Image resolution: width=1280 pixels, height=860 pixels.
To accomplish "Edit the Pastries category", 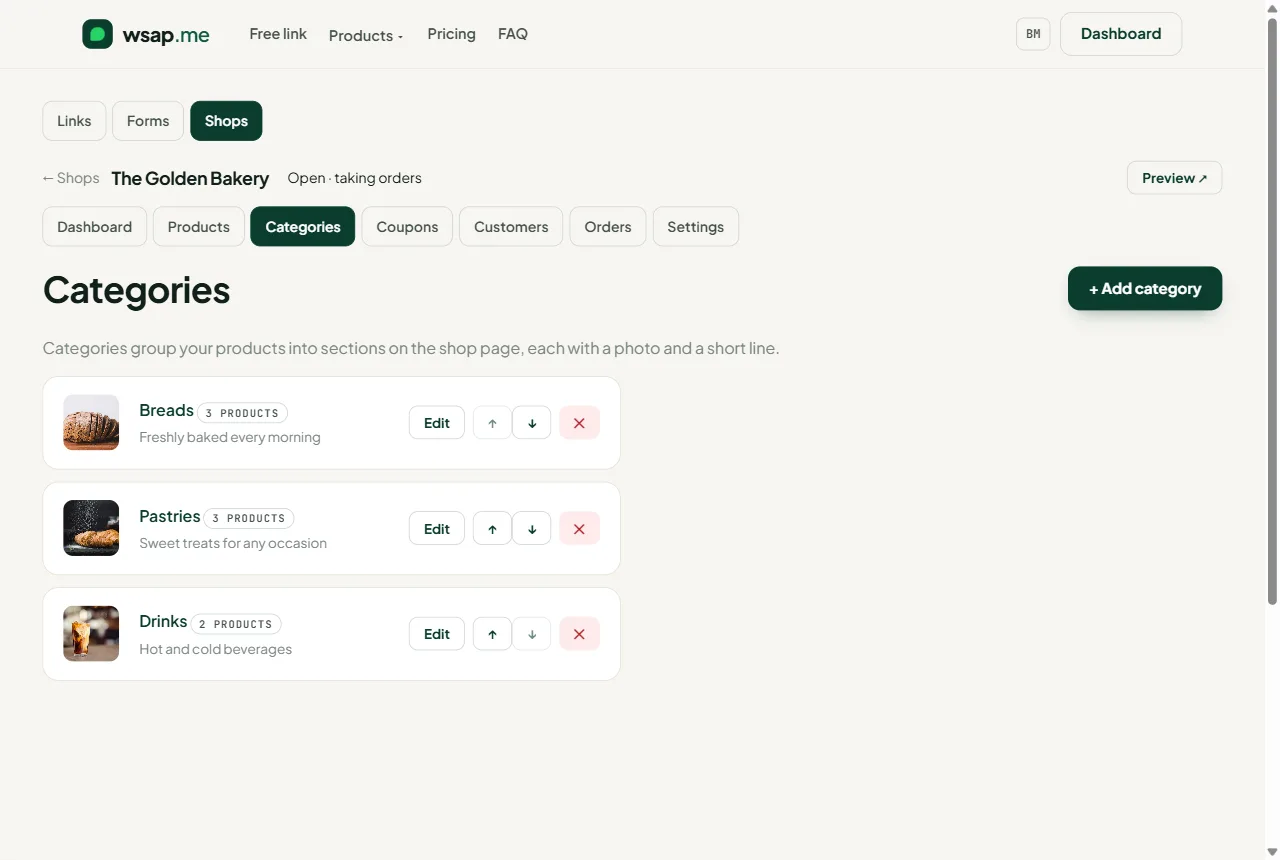I will 437,529.
